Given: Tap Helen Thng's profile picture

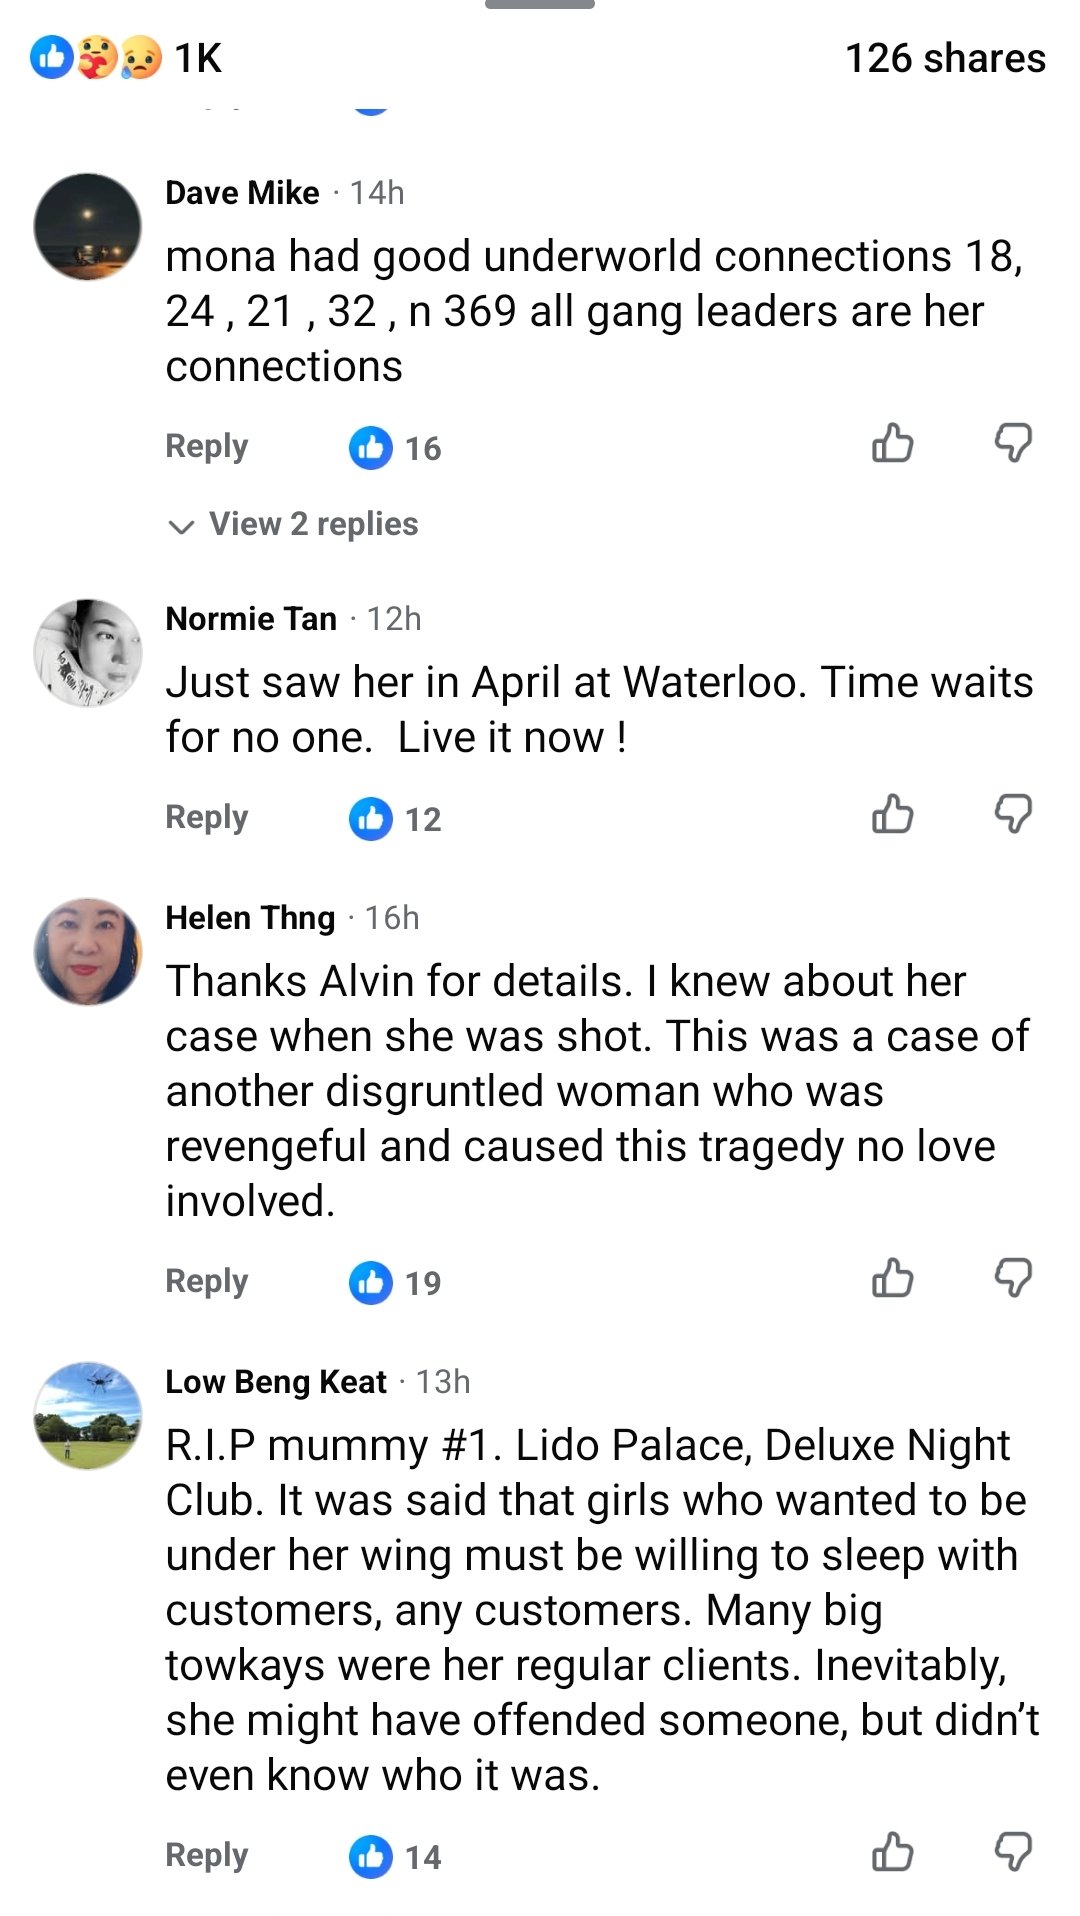Looking at the screenshot, I should point(88,951).
